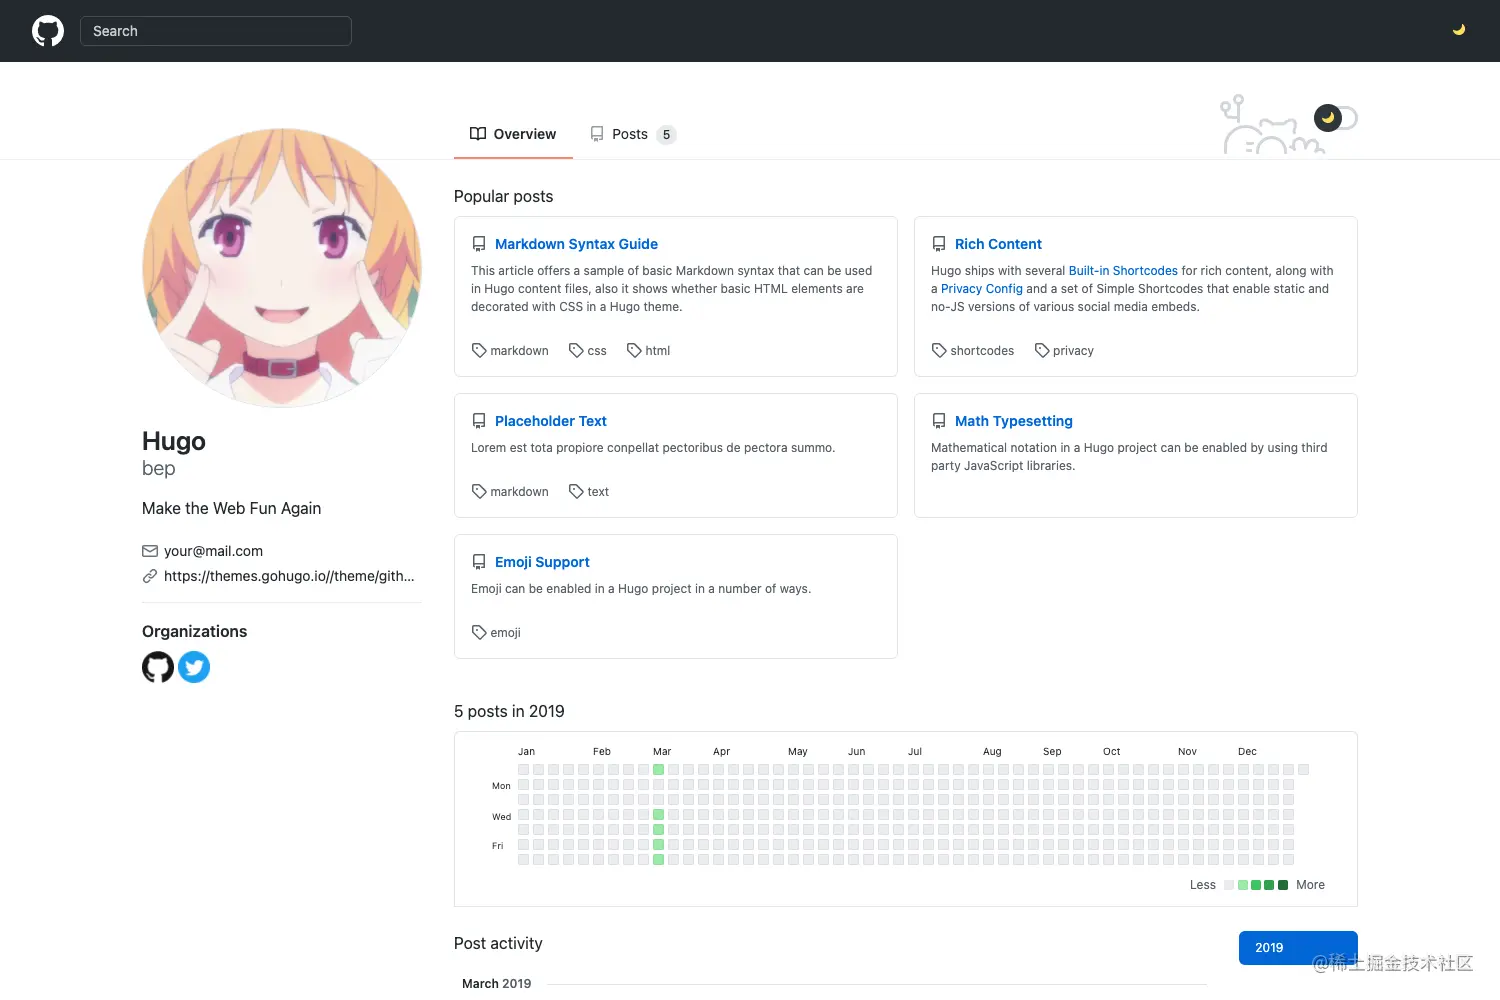This screenshot has width=1500, height=1000.
Task: Open the Placeholder Text post
Action: tap(551, 421)
